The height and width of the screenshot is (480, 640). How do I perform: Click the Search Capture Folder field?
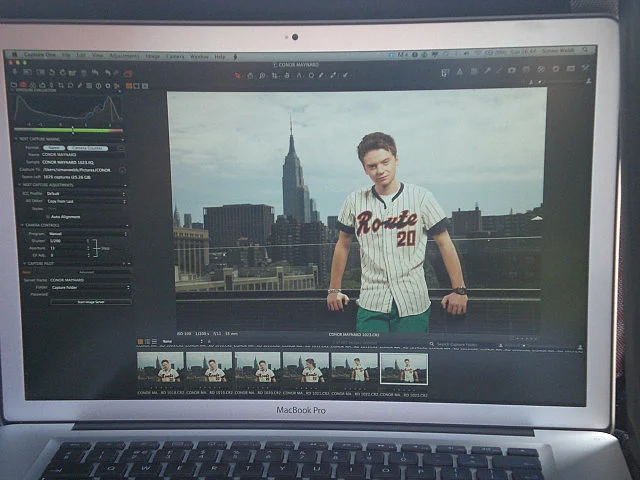[461, 345]
